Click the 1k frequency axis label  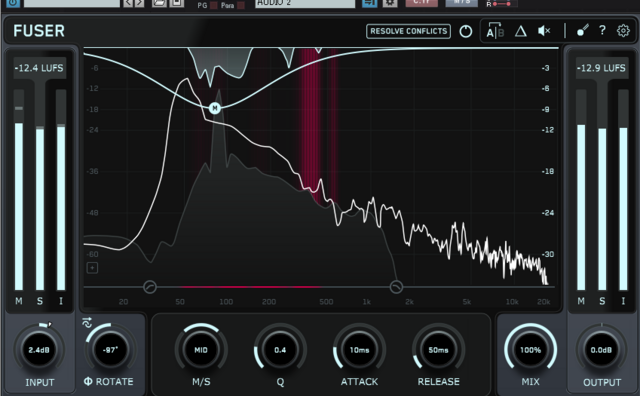click(x=367, y=302)
